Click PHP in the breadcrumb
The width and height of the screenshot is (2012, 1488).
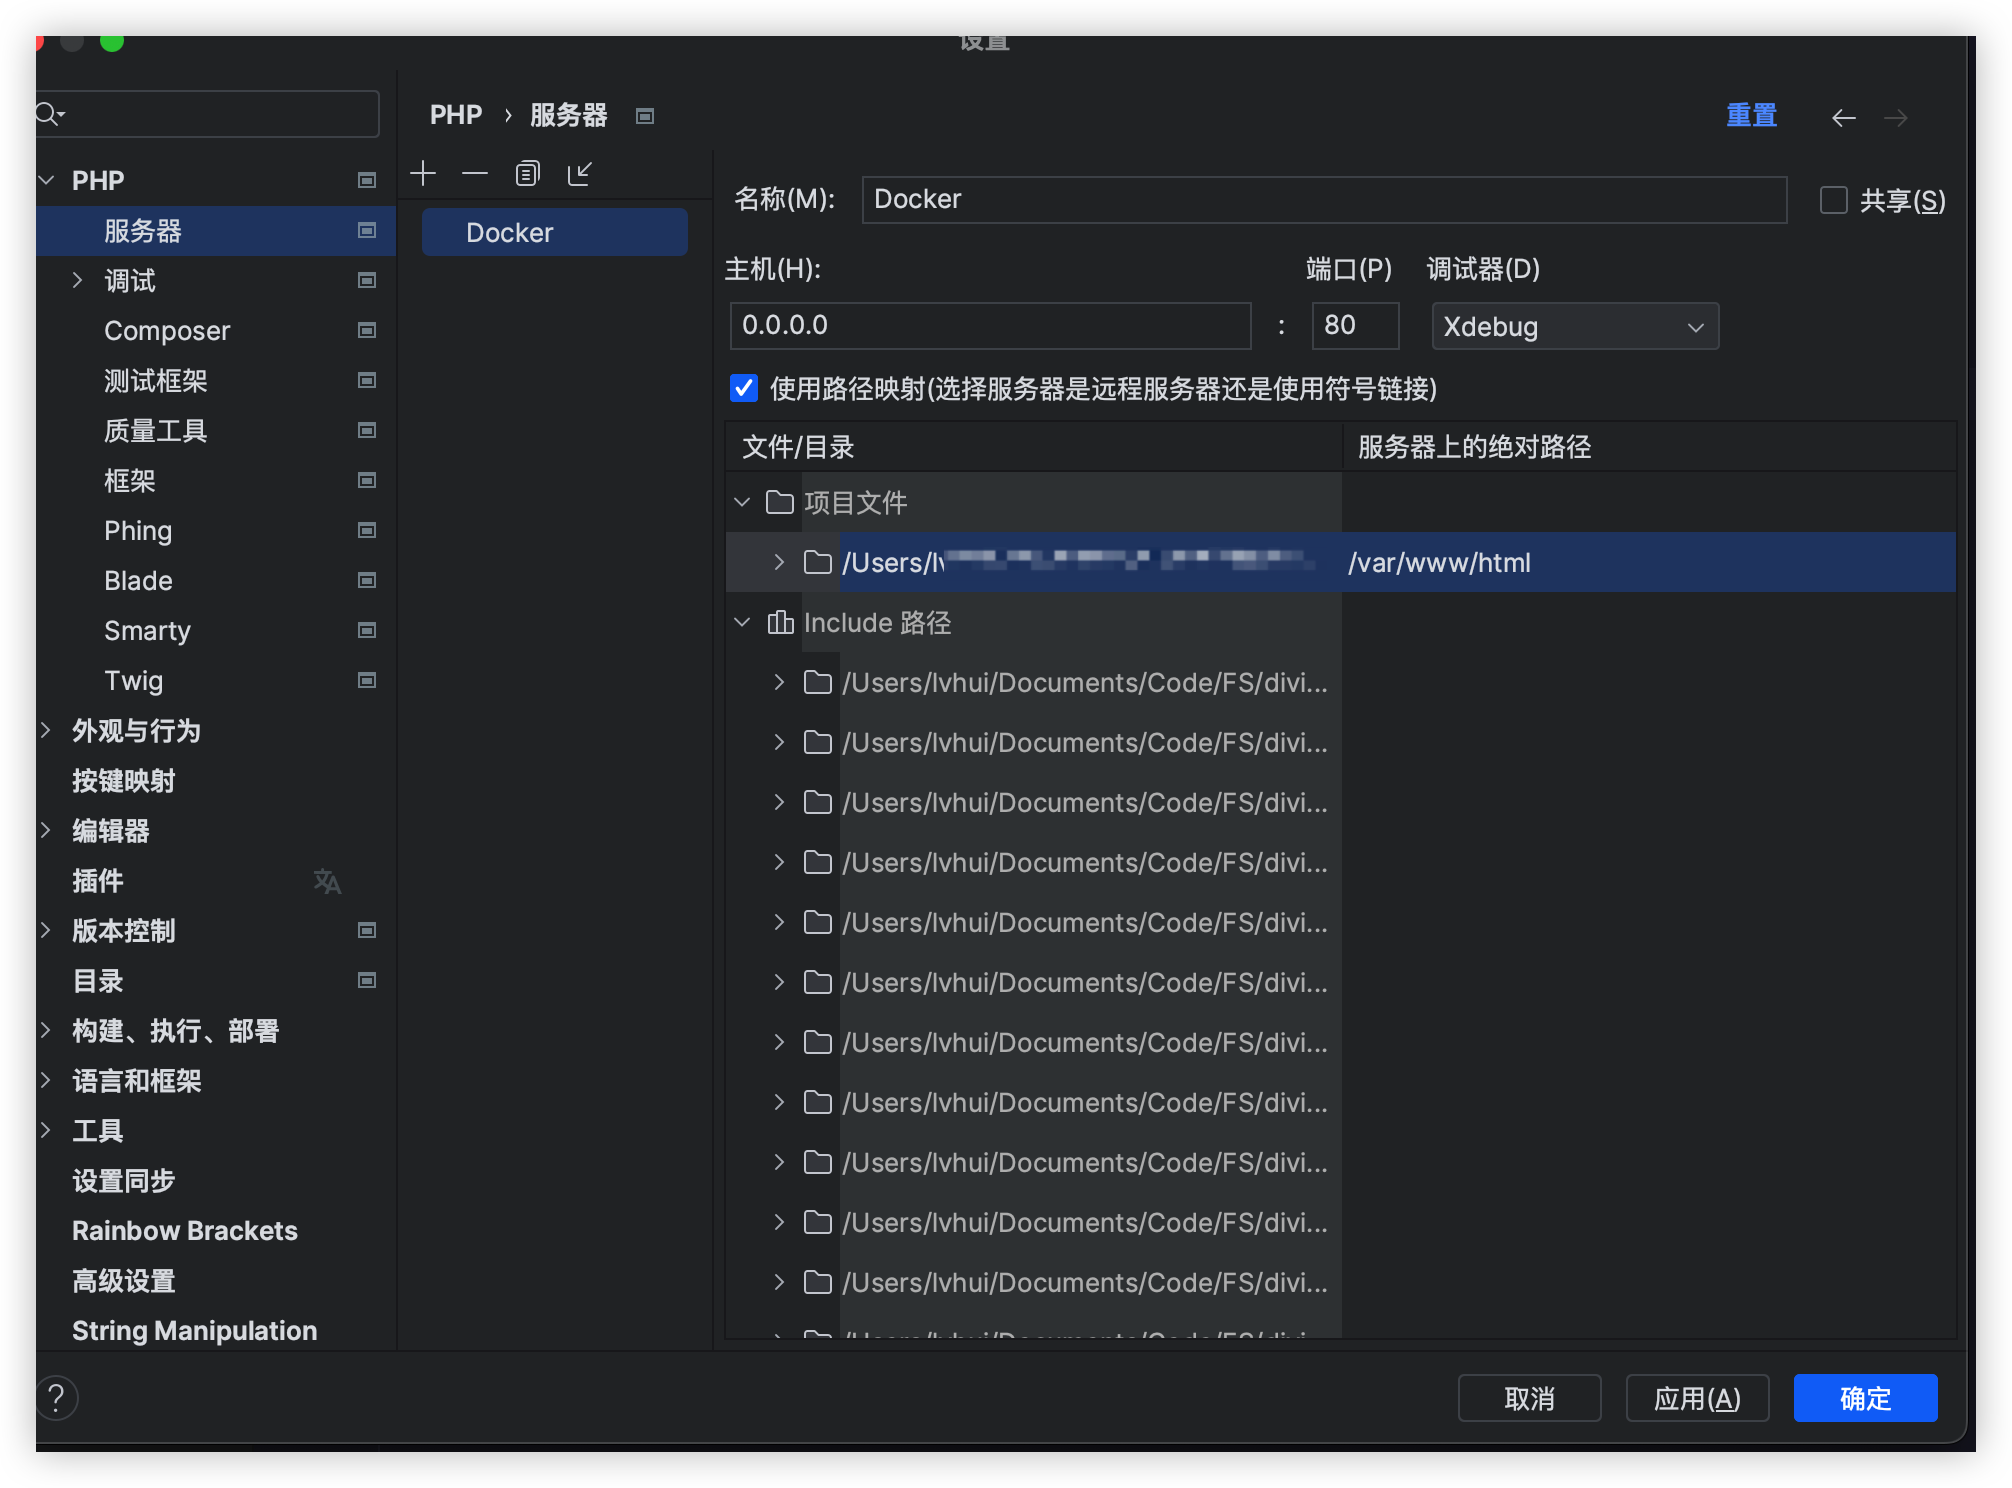point(456,115)
